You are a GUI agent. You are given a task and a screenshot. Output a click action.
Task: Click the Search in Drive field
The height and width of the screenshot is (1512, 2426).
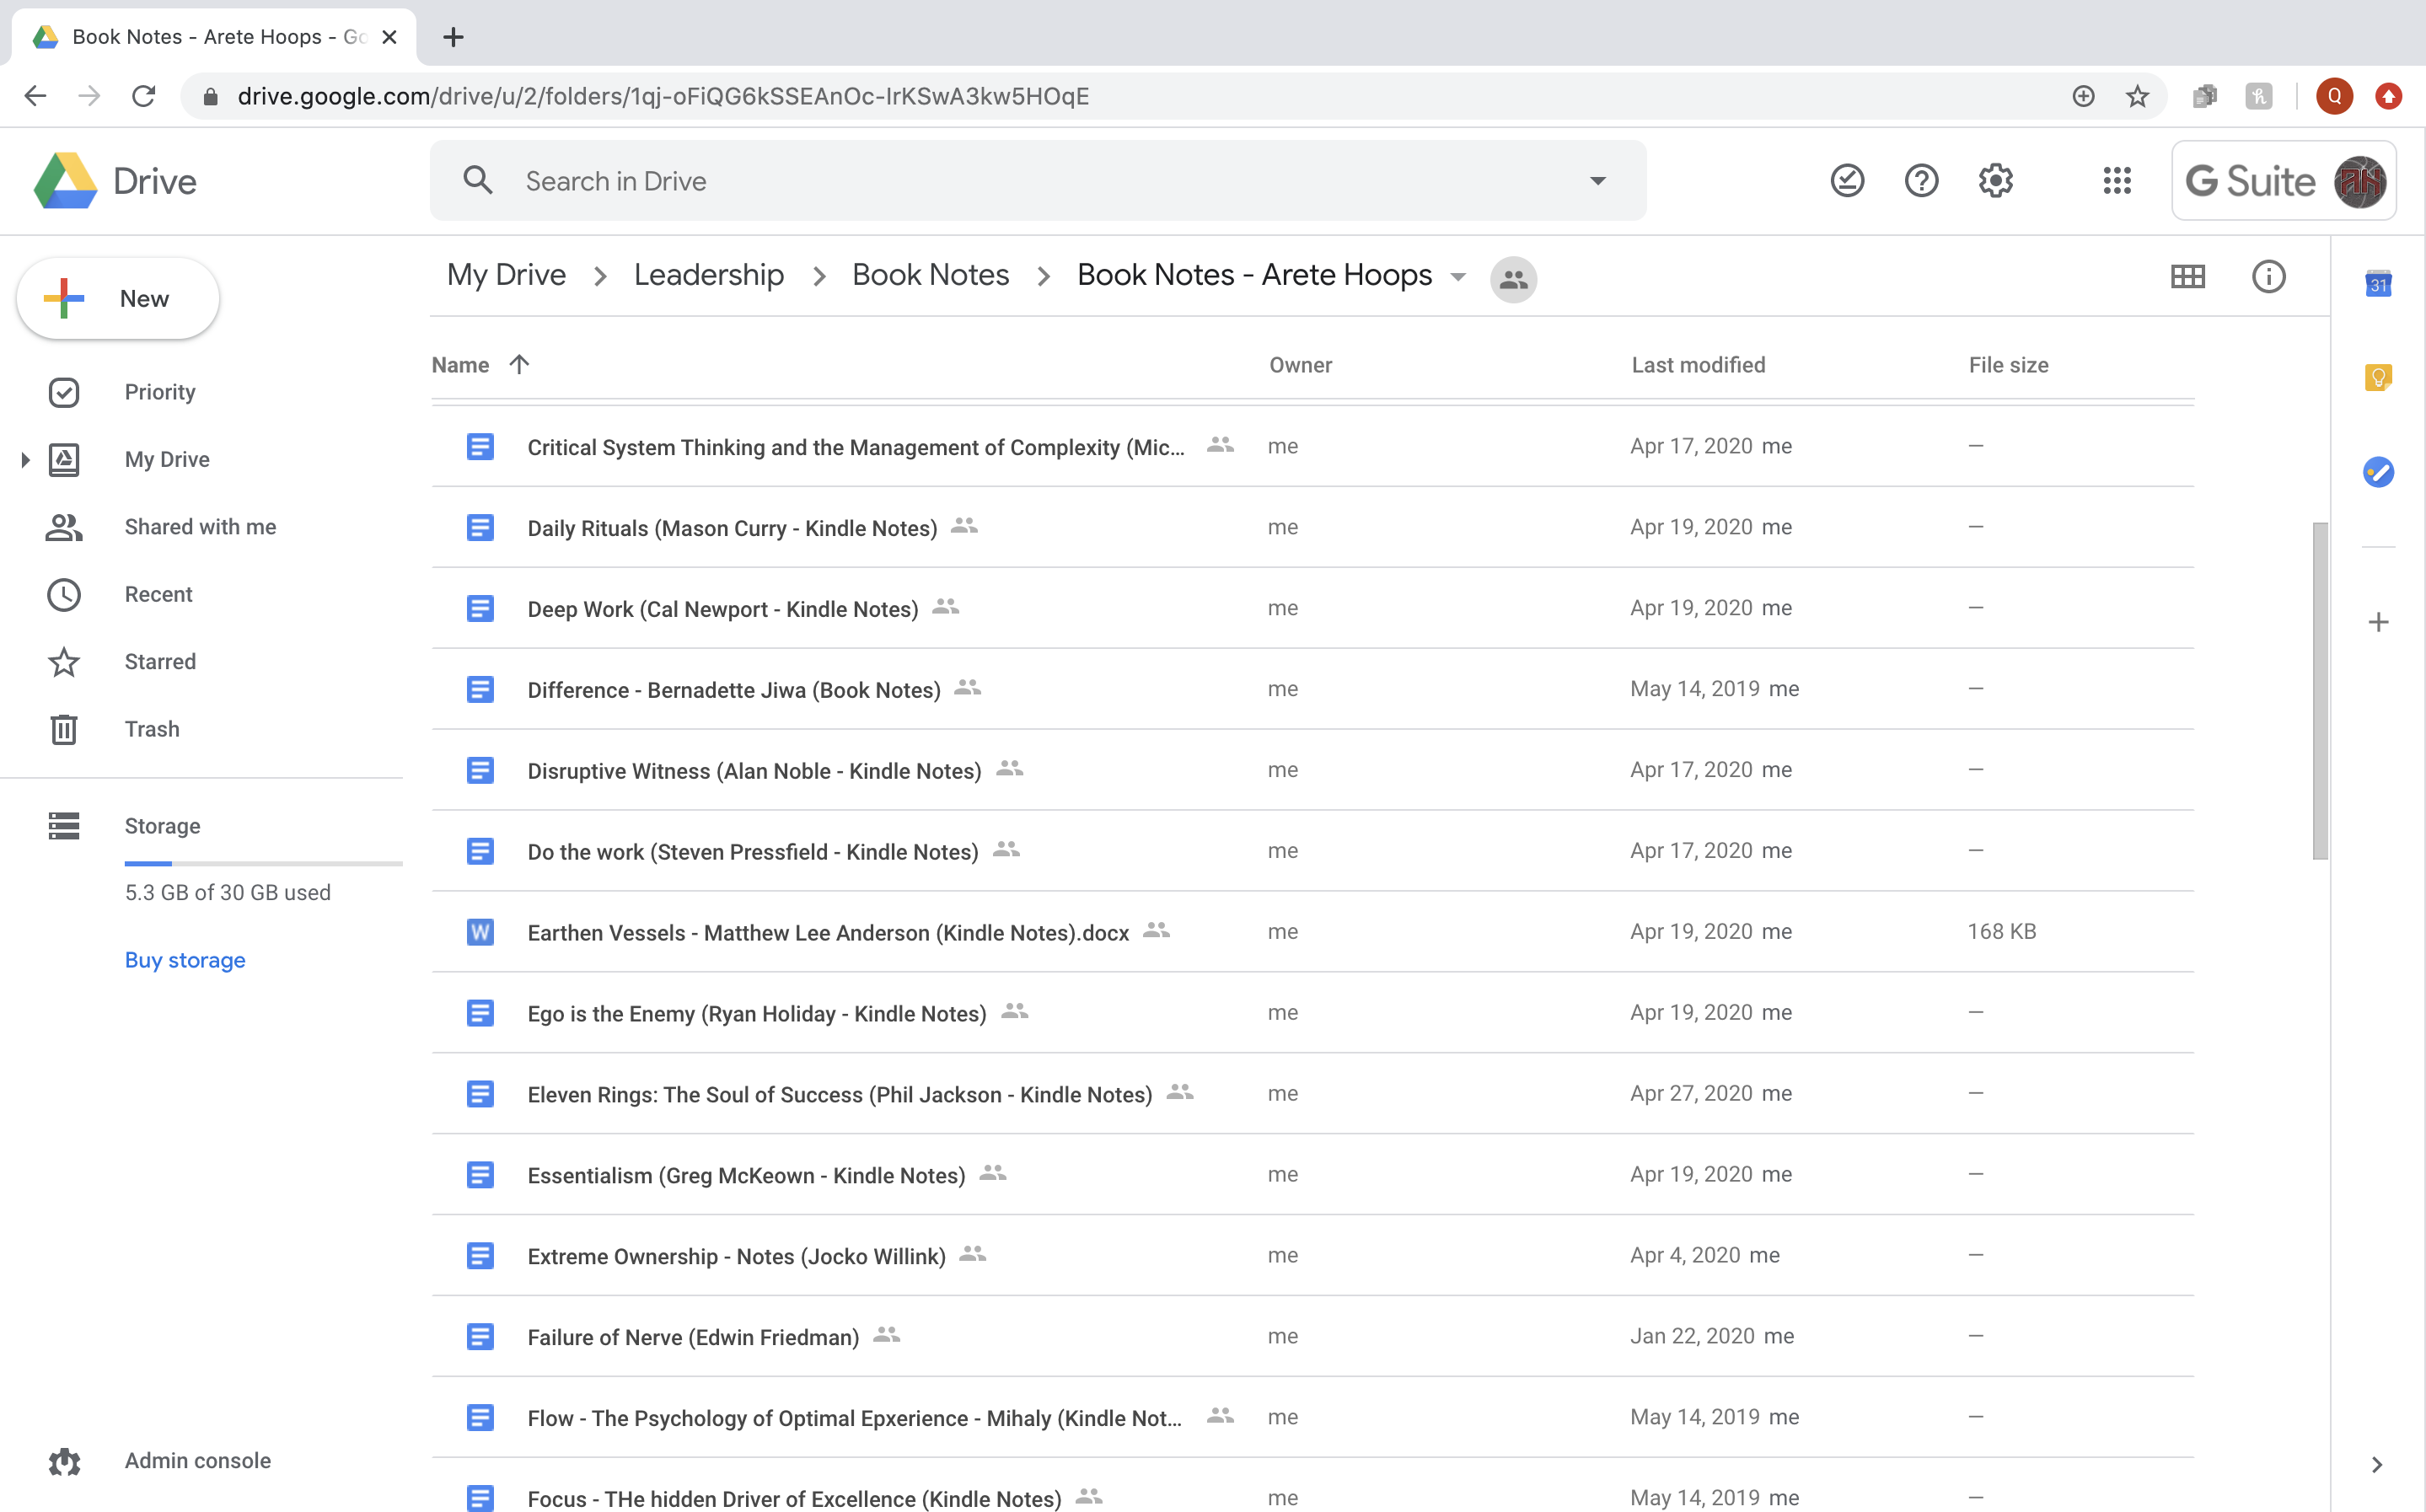click(1038, 181)
